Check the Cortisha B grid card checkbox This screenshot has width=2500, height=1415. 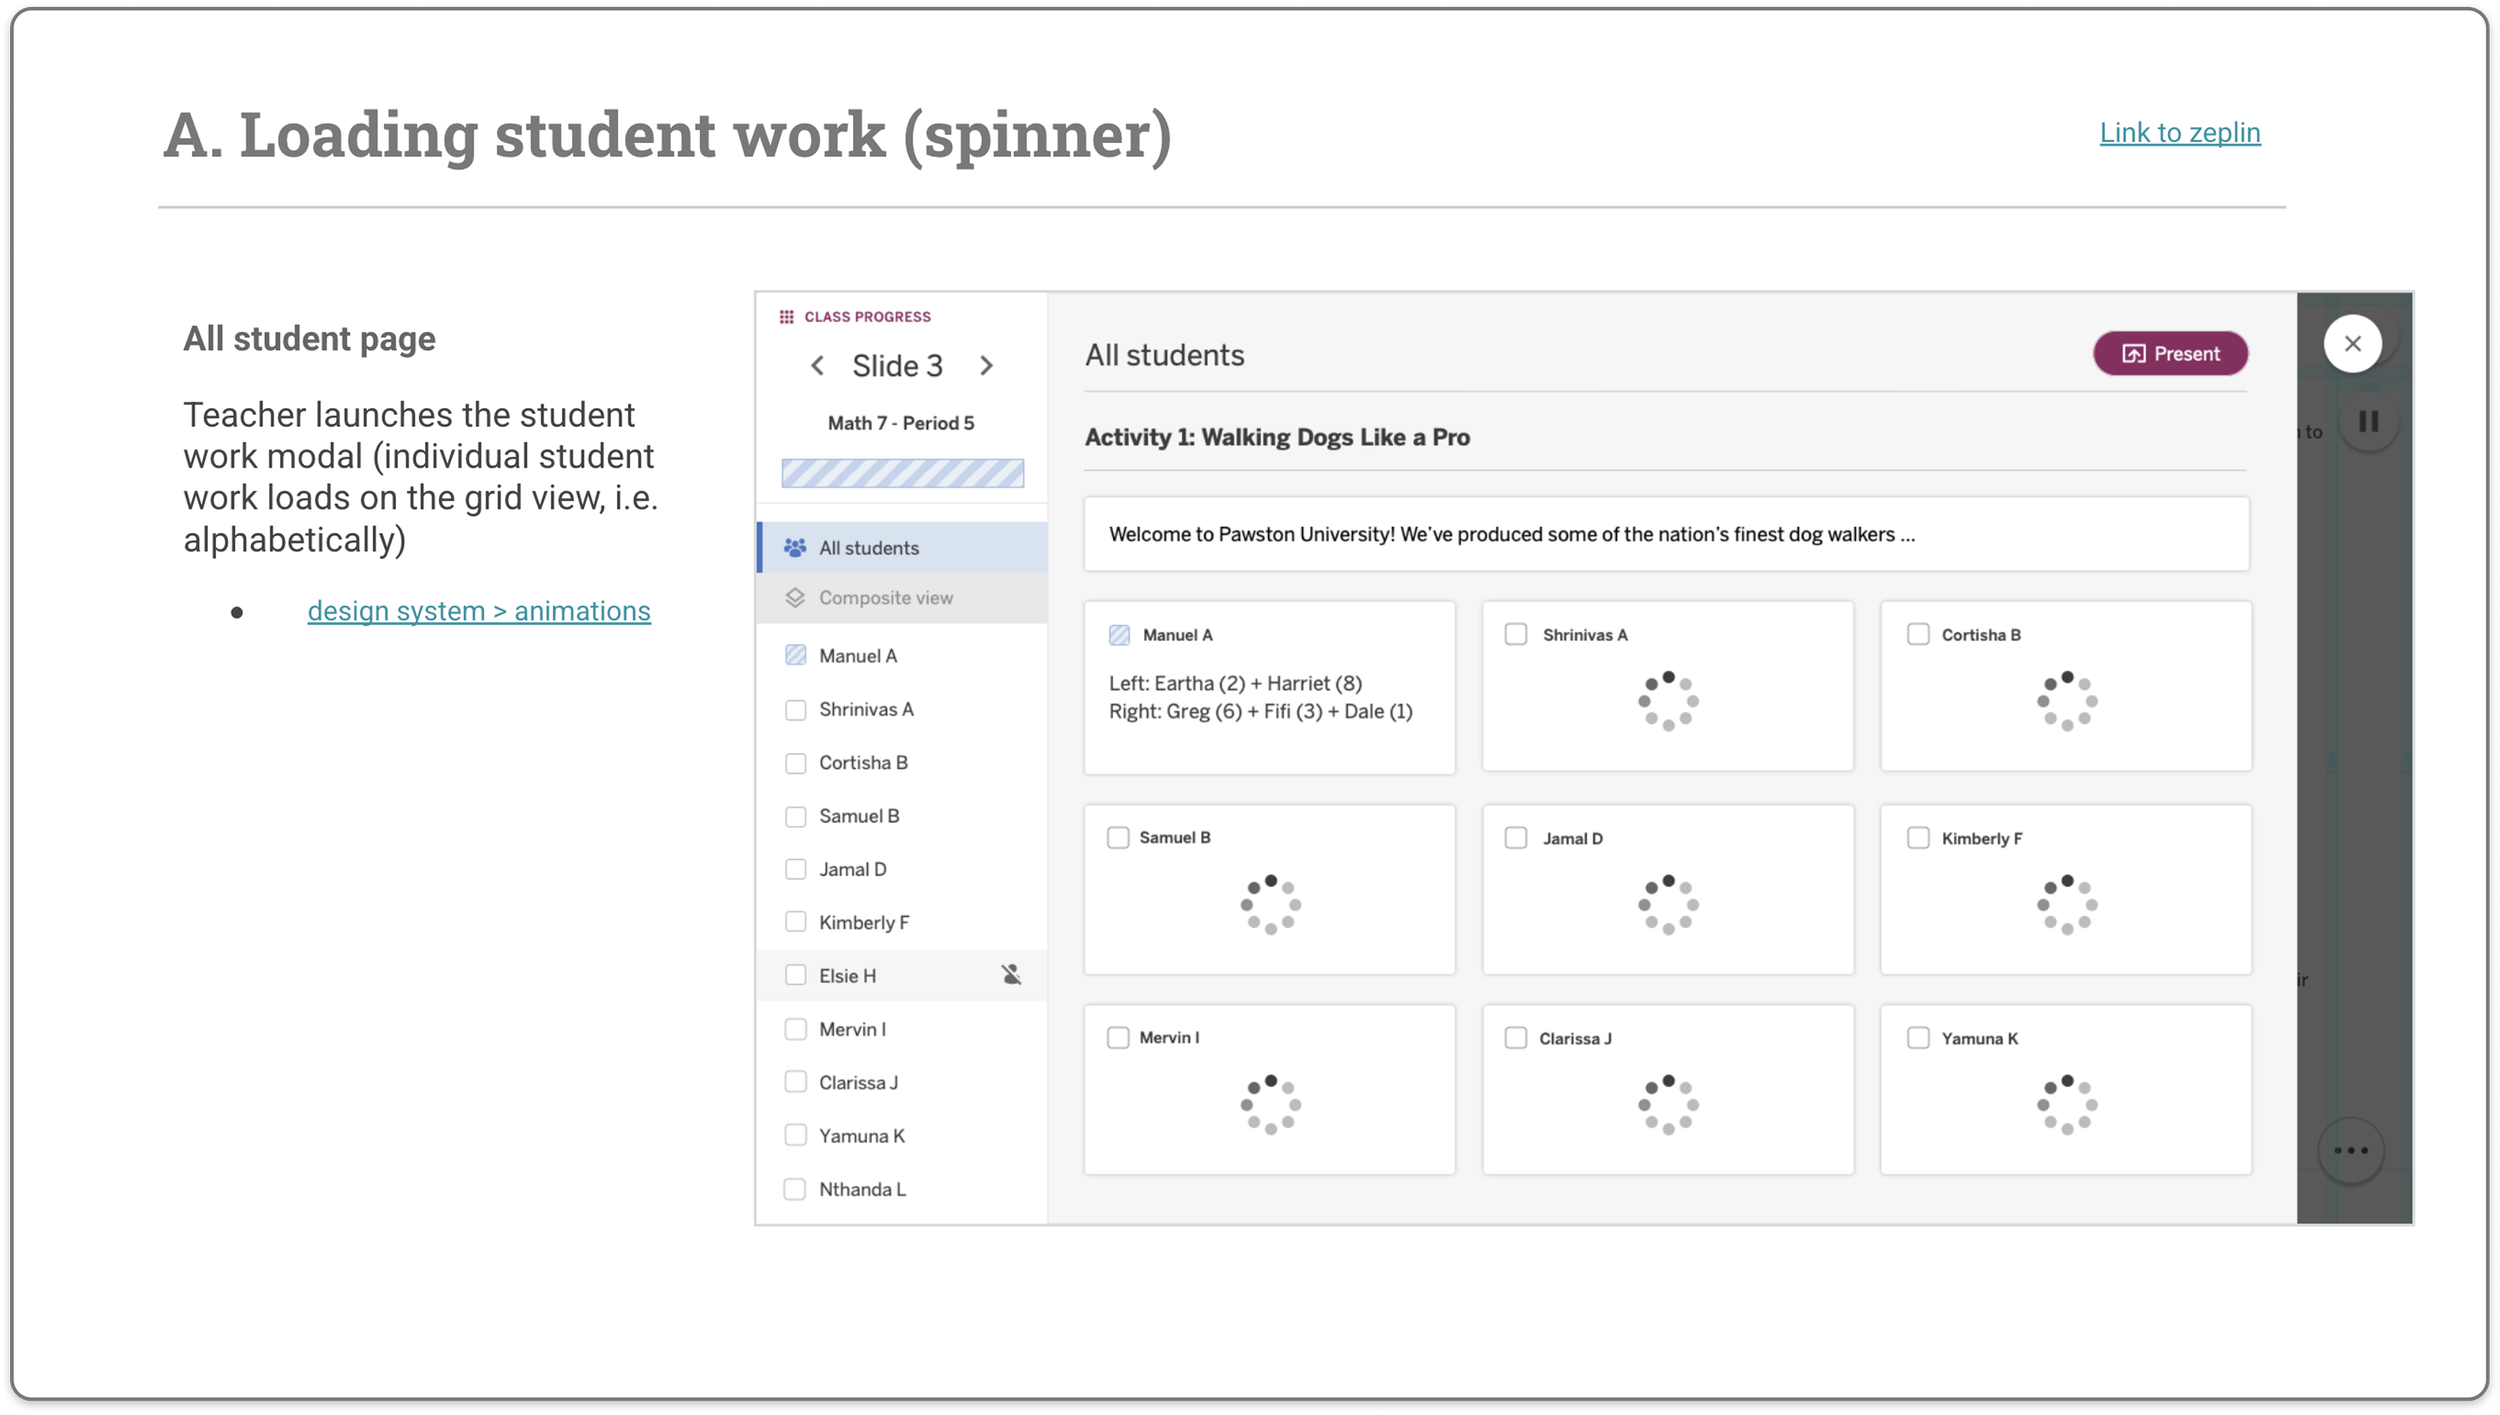click(x=1918, y=635)
